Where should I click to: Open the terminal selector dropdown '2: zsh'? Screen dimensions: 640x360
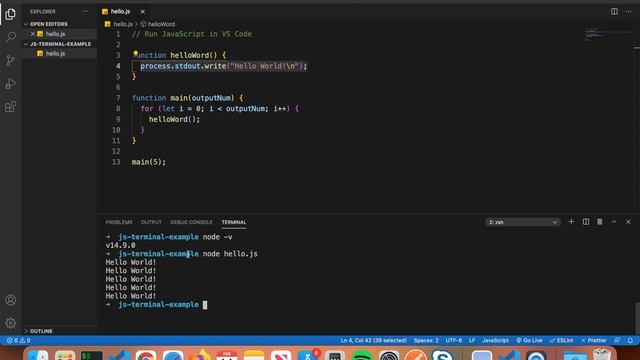tap(523, 222)
